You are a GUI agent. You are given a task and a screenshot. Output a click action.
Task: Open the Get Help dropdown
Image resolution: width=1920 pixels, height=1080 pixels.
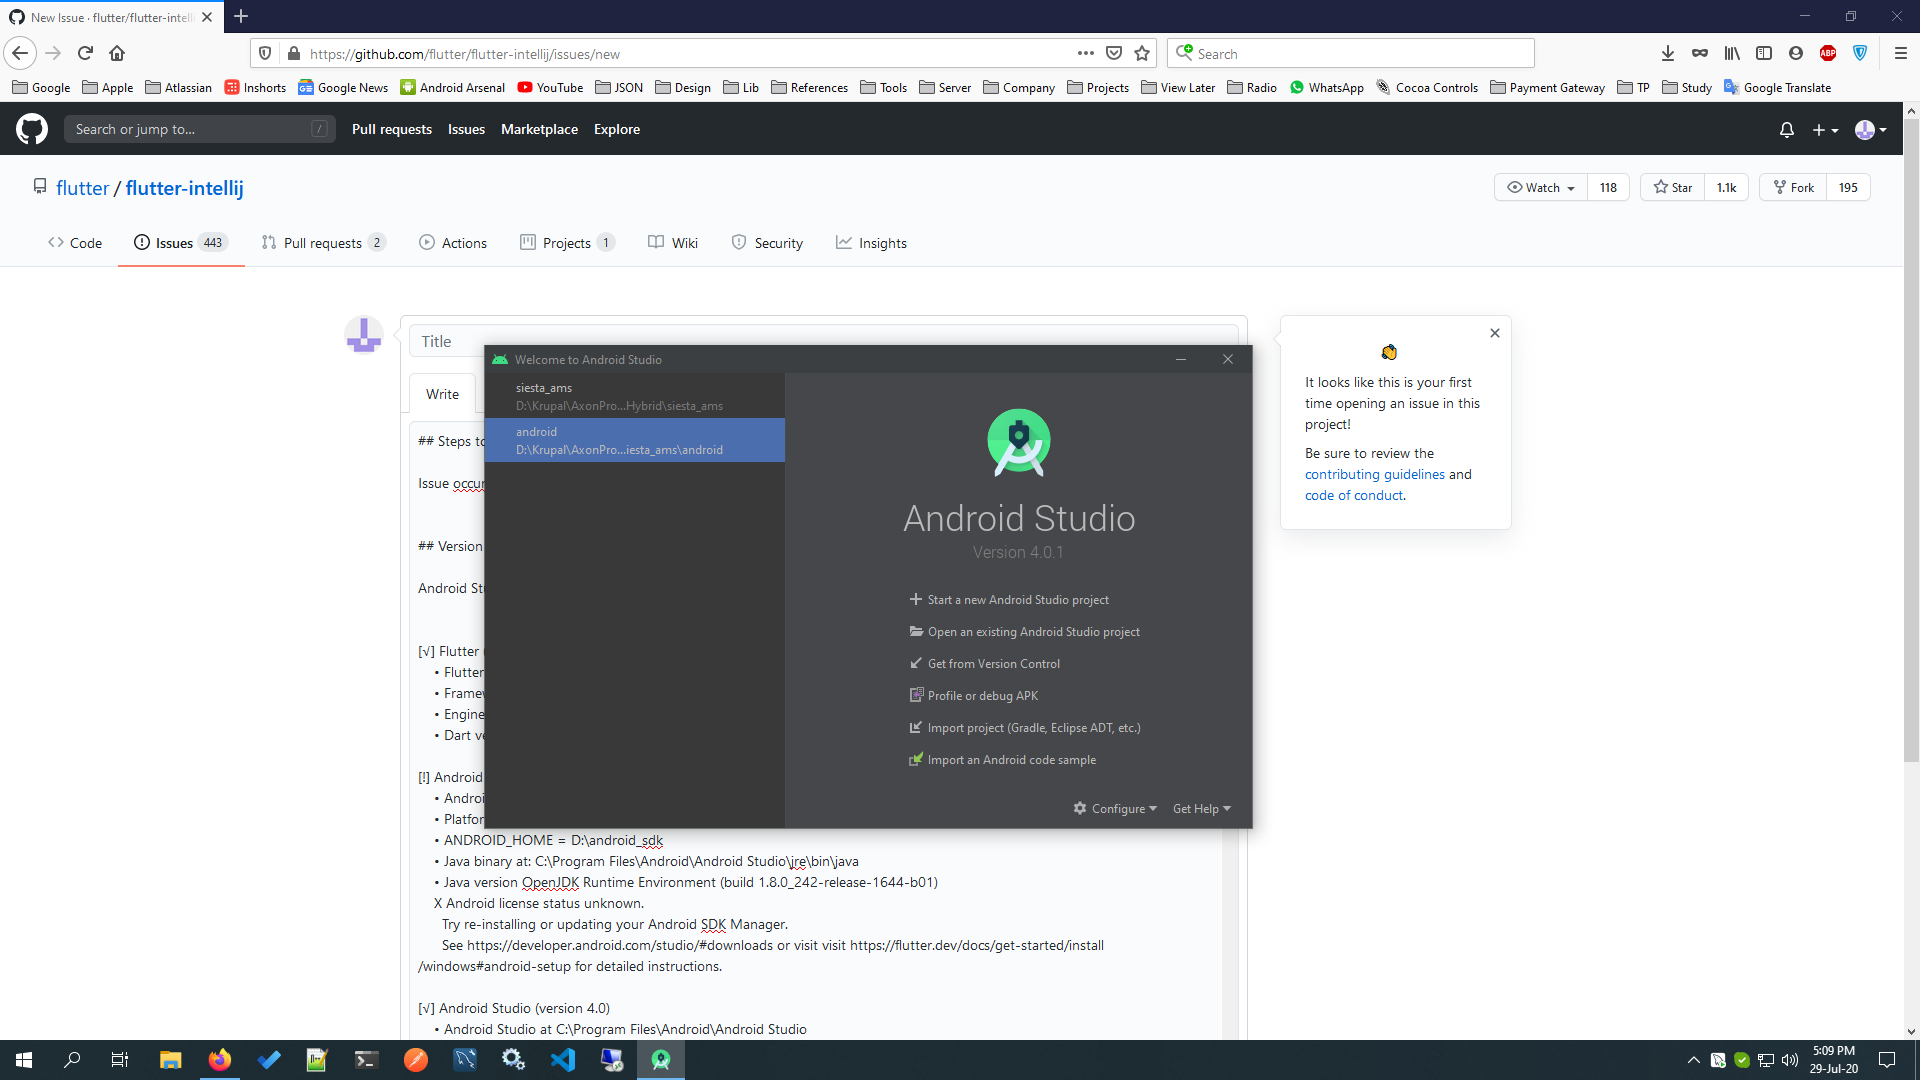point(1200,808)
